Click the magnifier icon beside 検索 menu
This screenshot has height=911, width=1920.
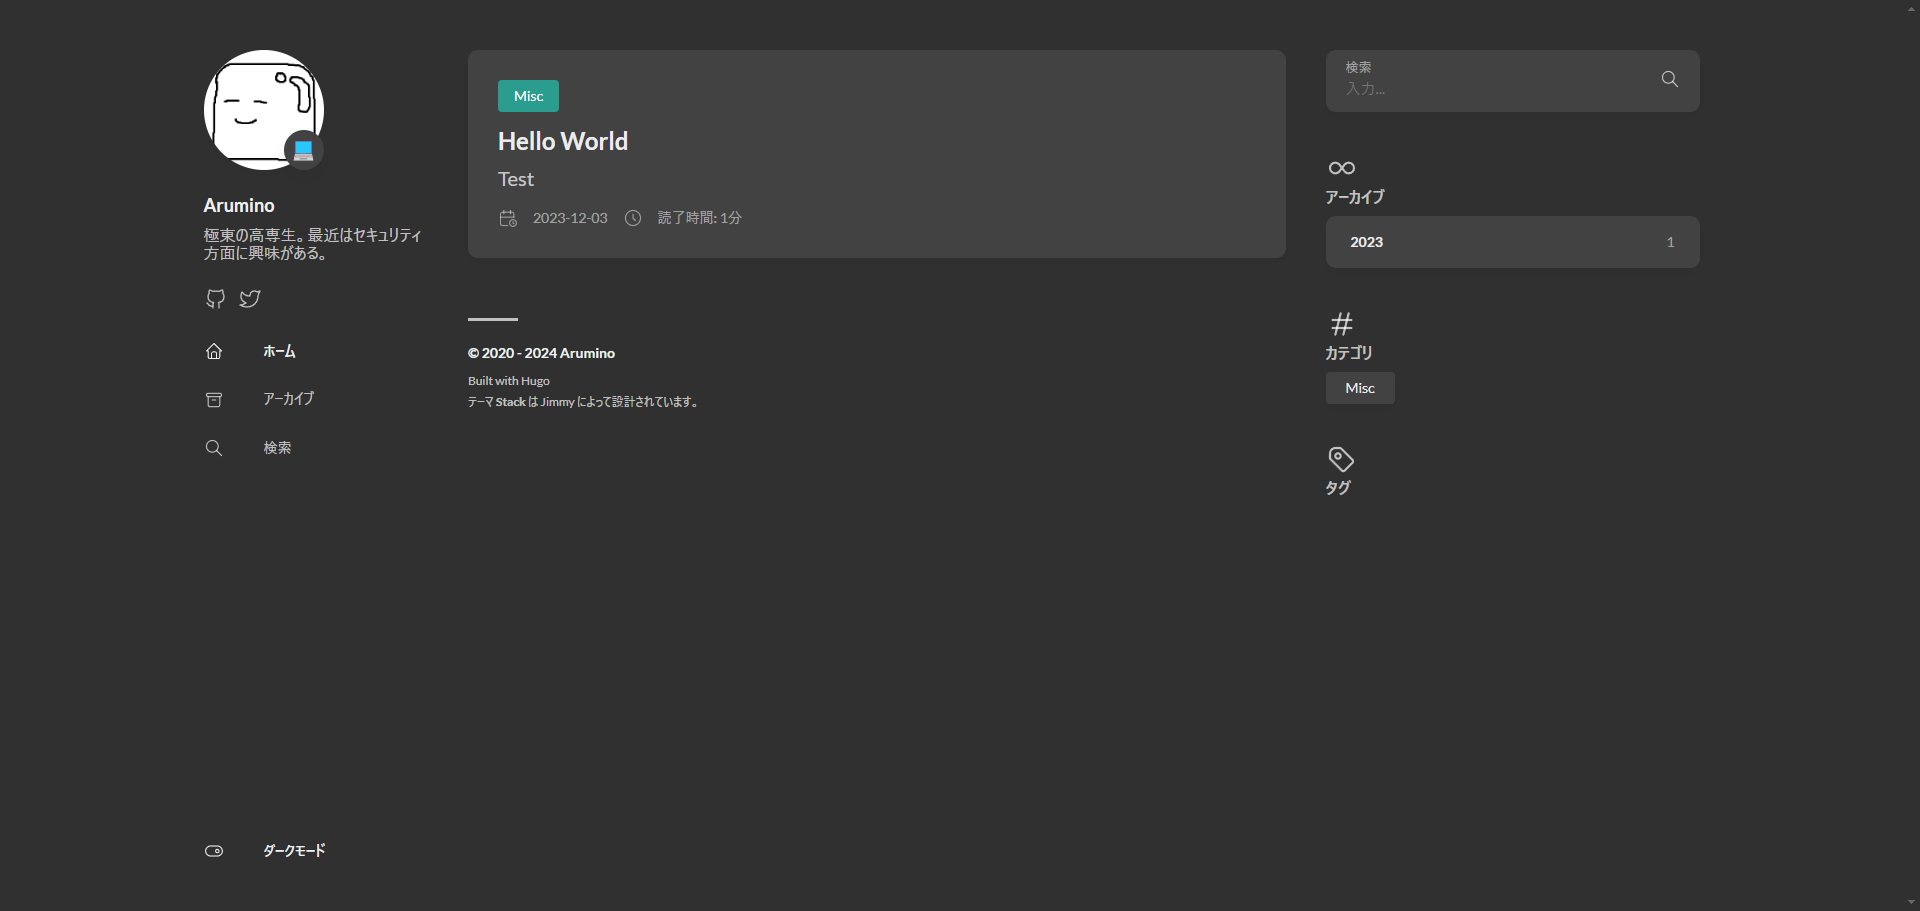(x=214, y=448)
